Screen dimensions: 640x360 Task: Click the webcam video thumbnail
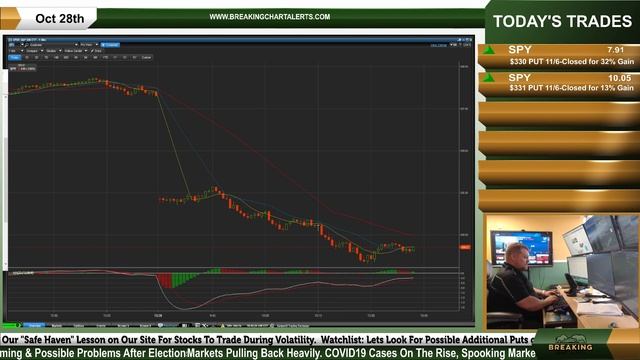pos(562,271)
